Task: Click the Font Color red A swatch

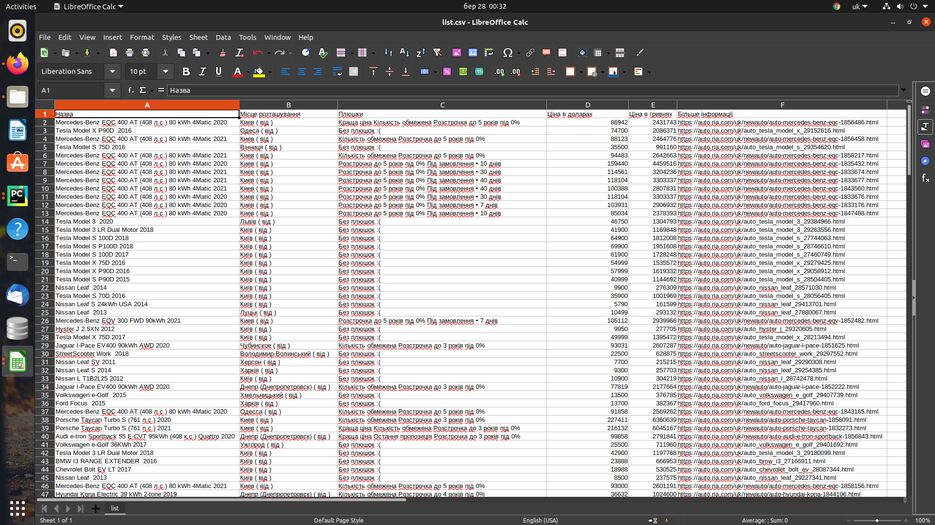Action: click(x=237, y=72)
